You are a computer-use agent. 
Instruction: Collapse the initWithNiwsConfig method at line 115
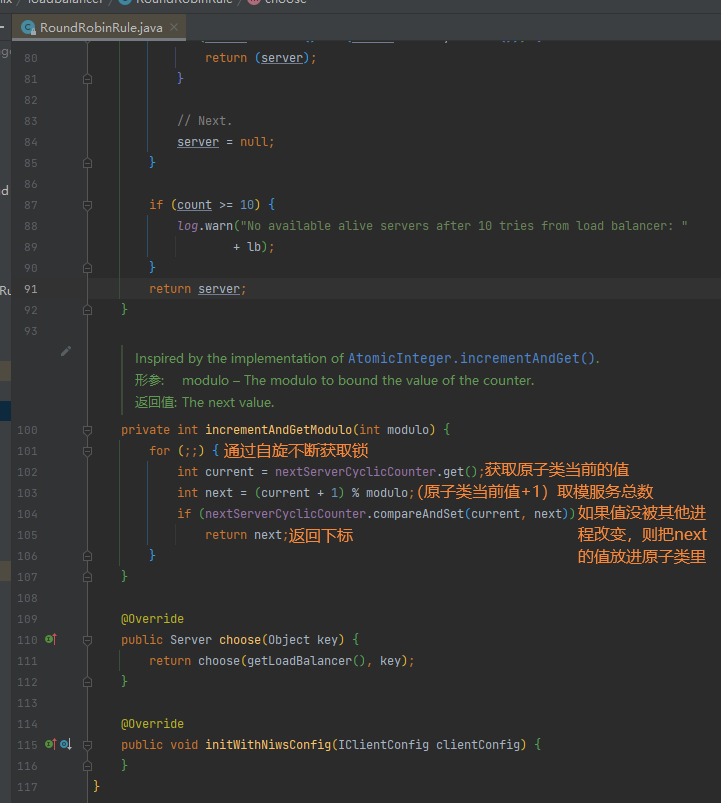click(88, 745)
